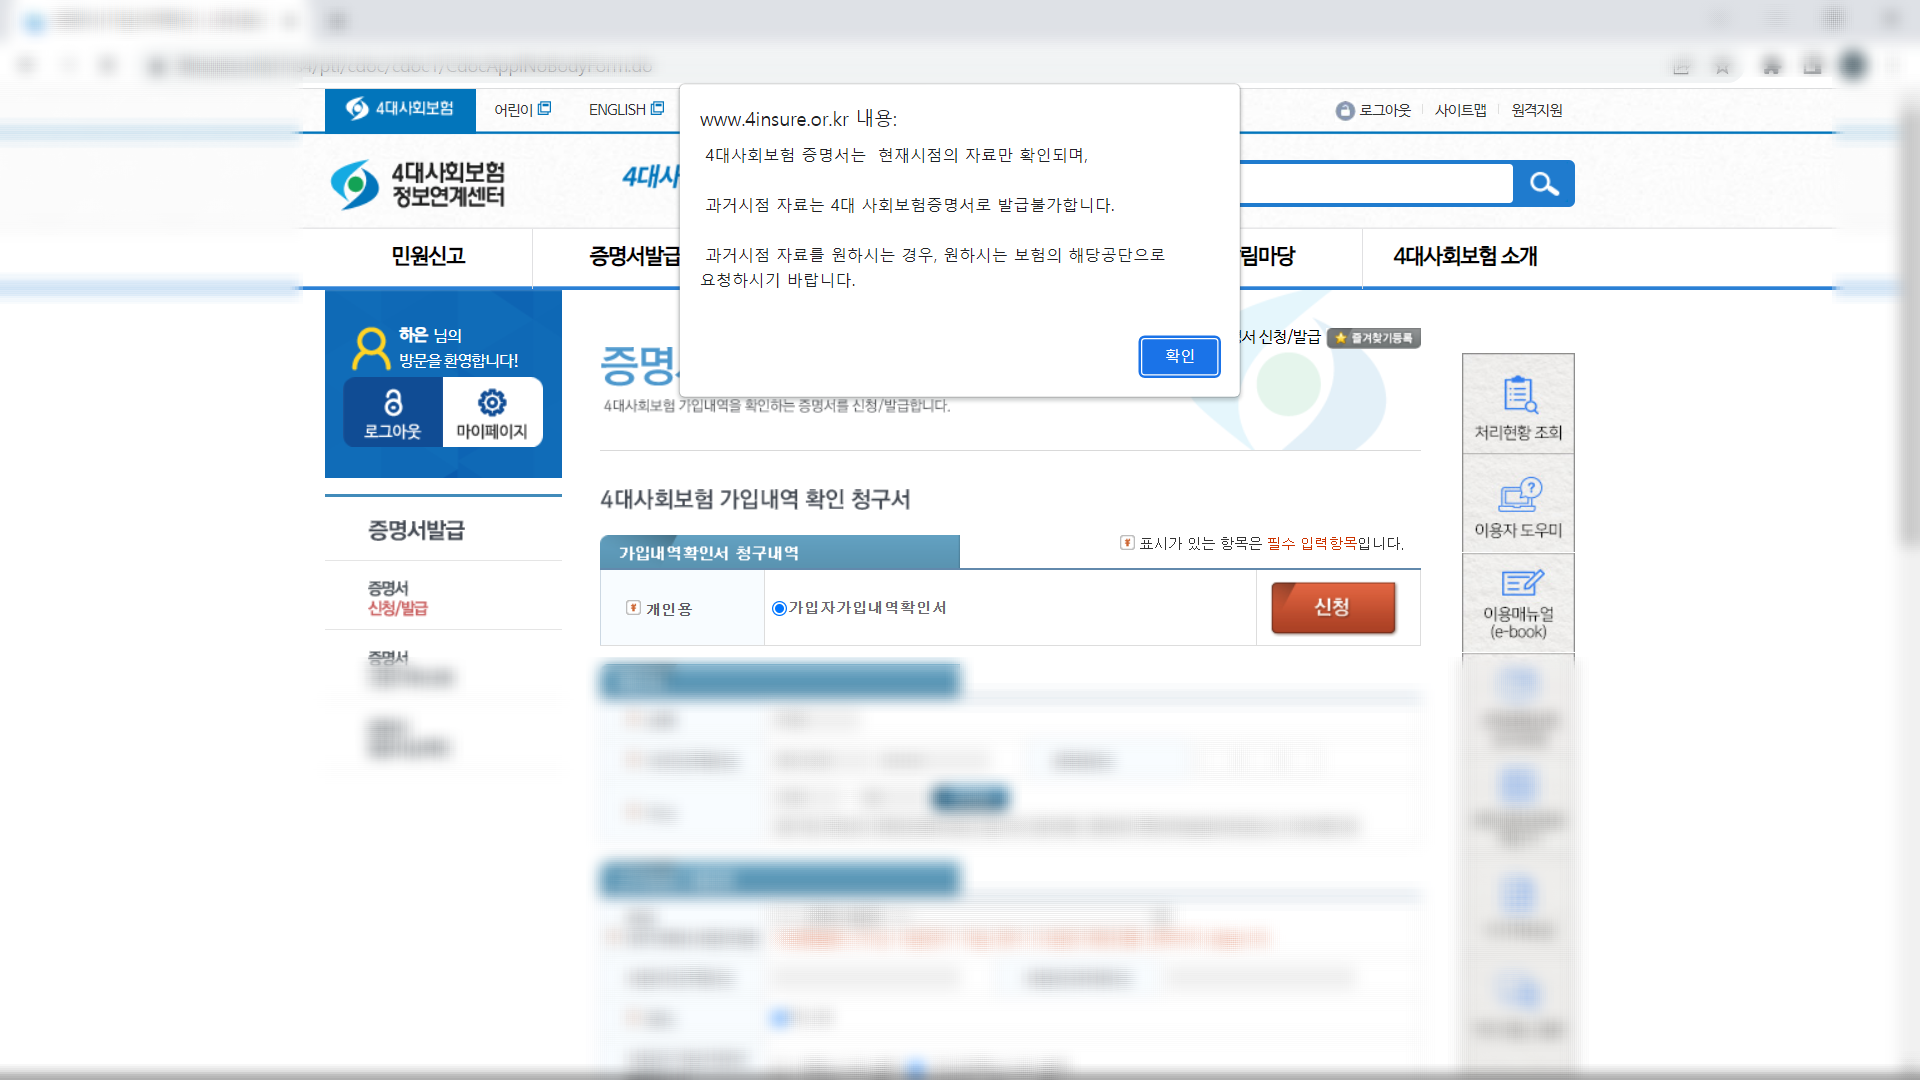Select the 가입자가입내역확인서 radio button
This screenshot has height=1080, width=1920.
coord(779,607)
